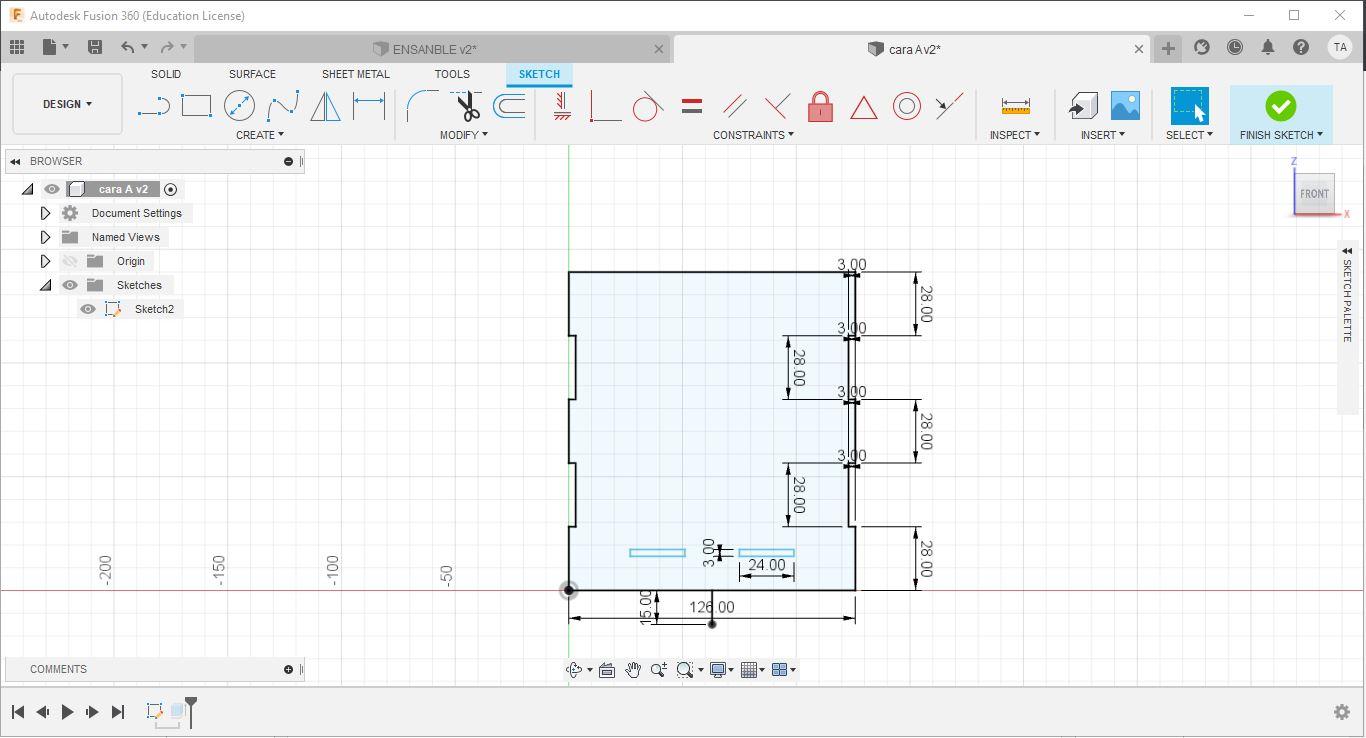Switch to the SOLID tab
The height and width of the screenshot is (738, 1366).
166,74
